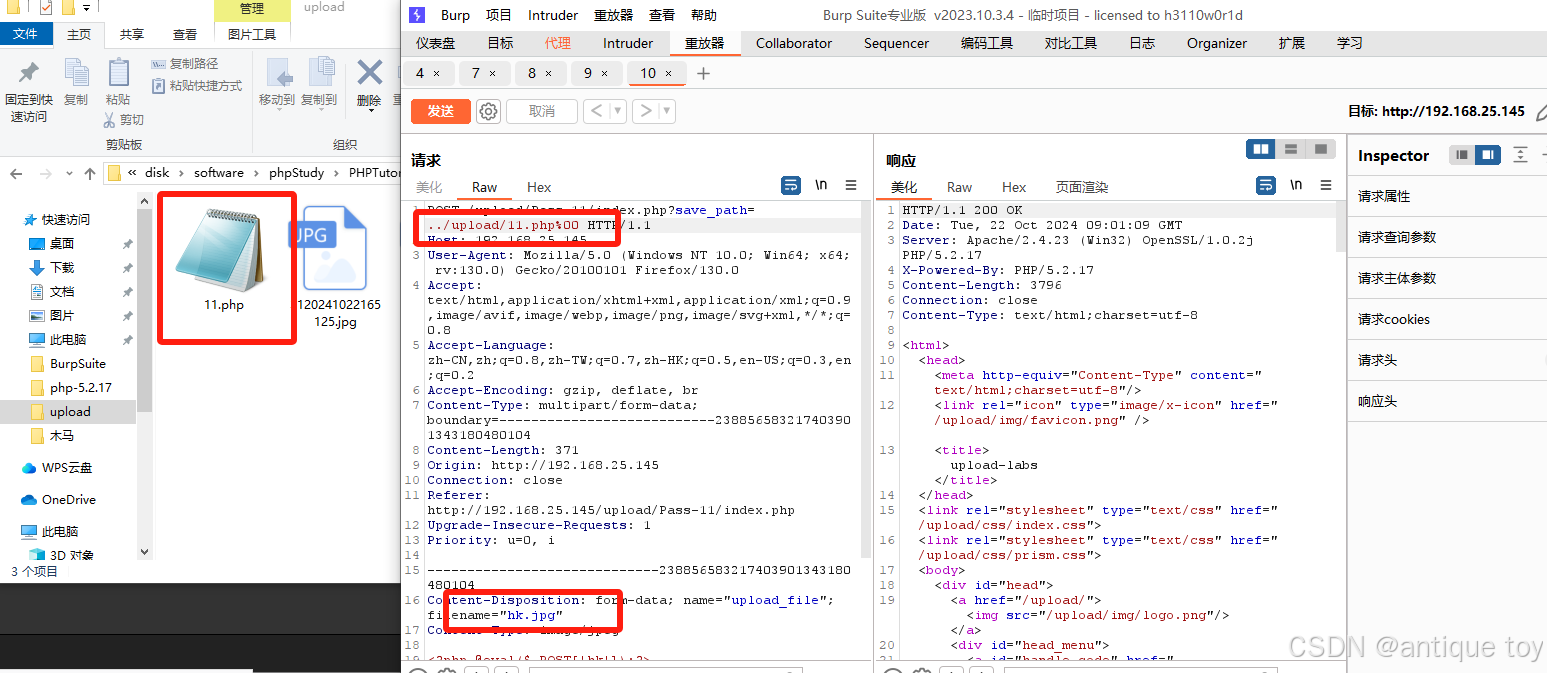Open response panel hamburger menu

point(1326,185)
